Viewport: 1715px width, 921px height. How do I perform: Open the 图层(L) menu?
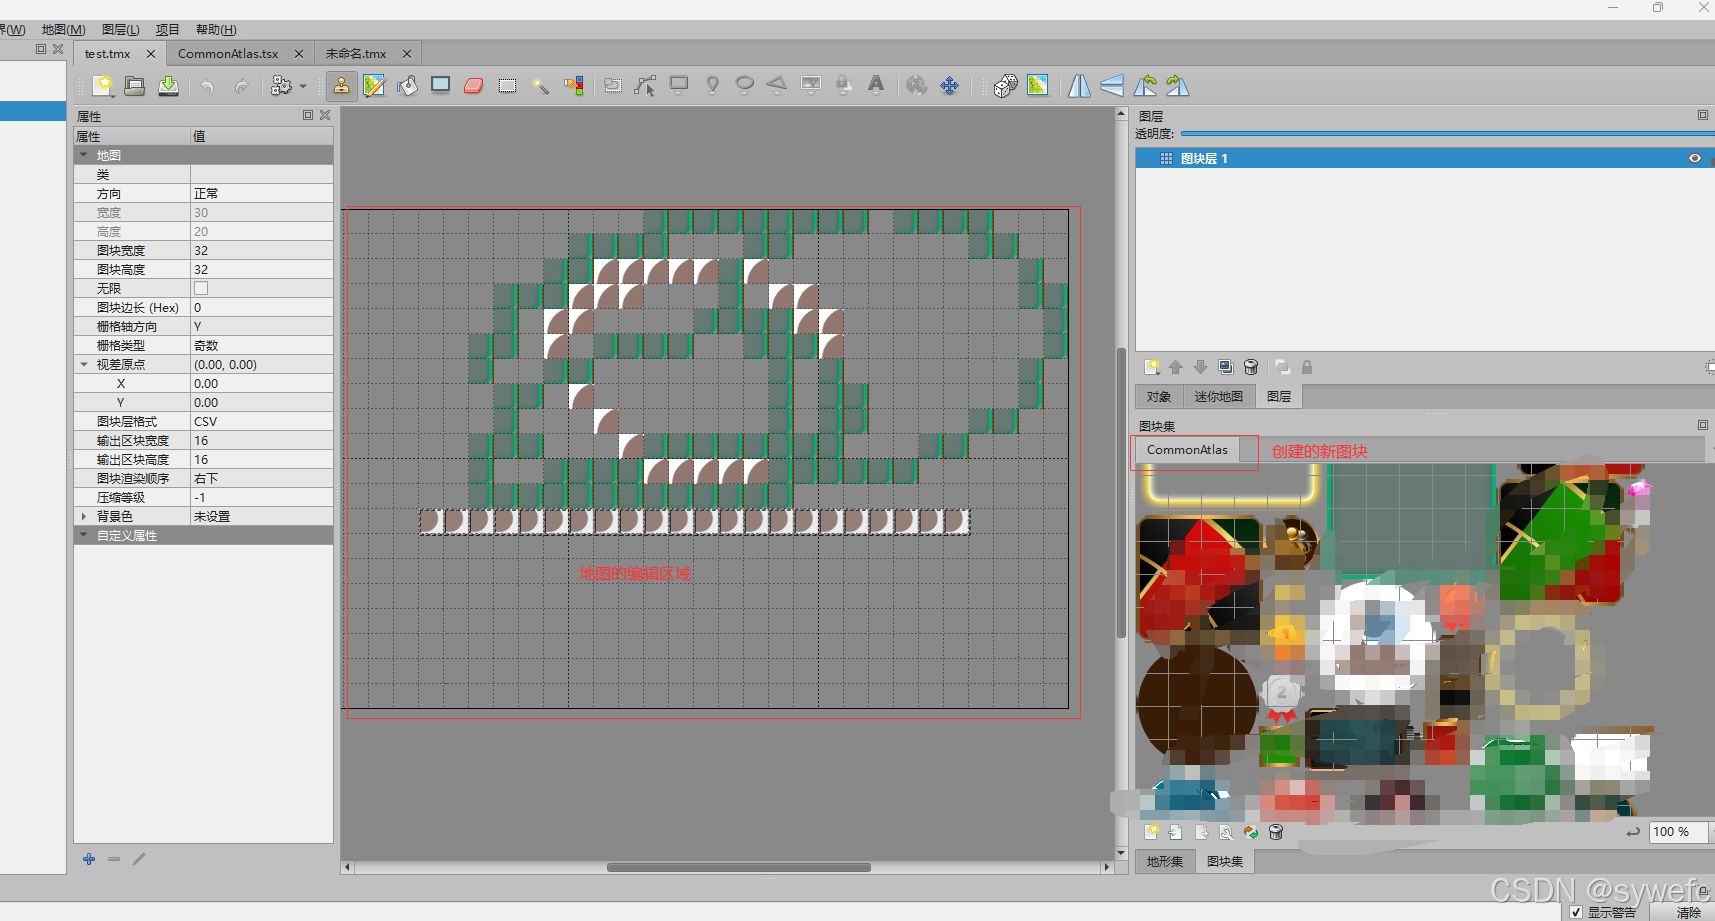click(x=121, y=30)
